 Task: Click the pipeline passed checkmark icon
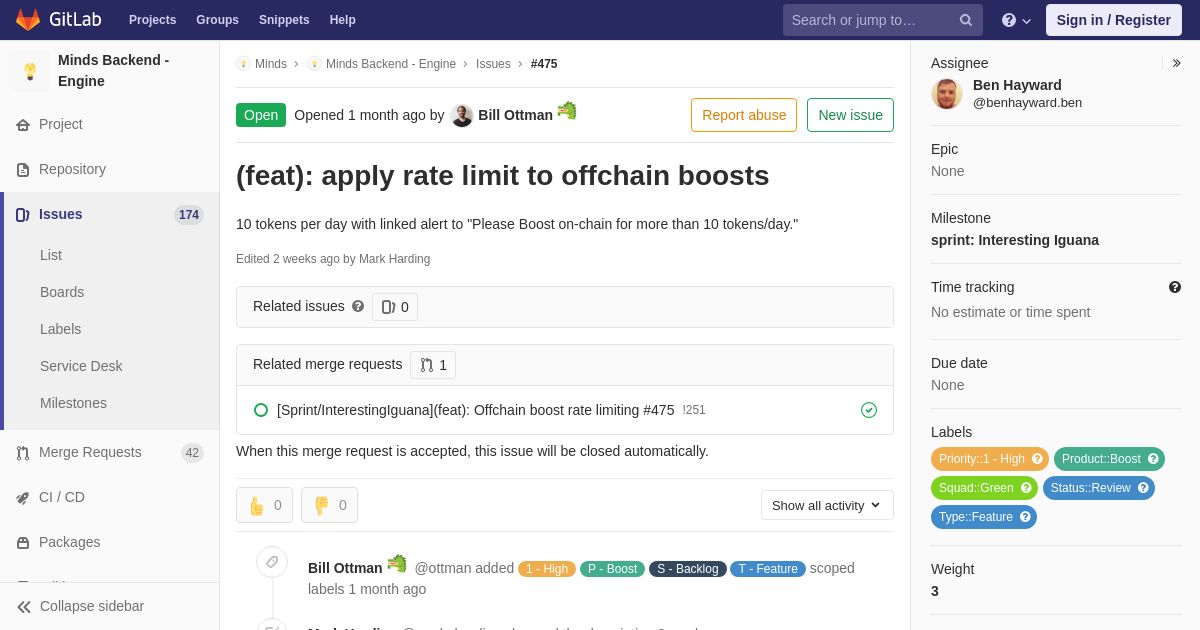[x=869, y=410]
